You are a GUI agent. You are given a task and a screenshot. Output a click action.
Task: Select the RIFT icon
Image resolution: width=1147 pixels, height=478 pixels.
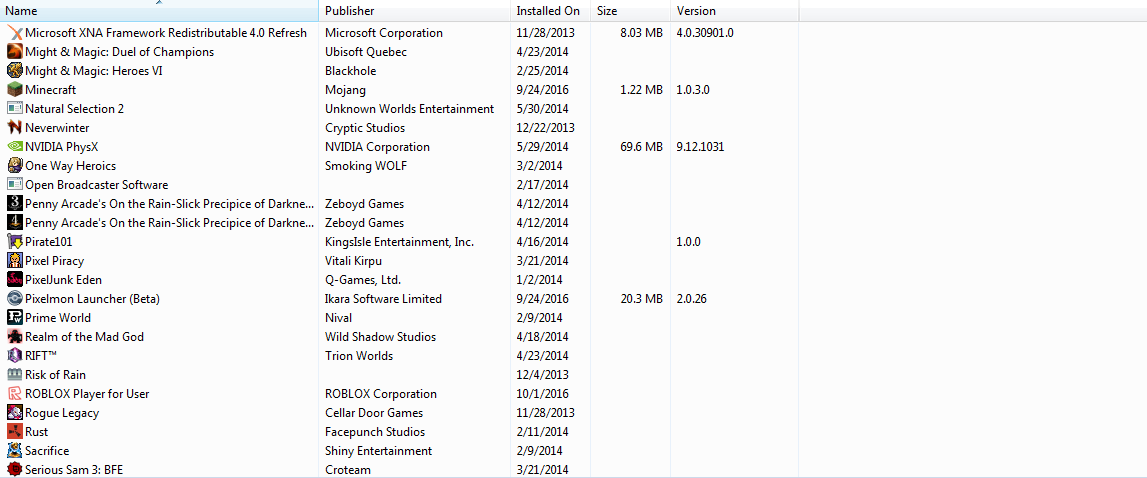pos(15,356)
